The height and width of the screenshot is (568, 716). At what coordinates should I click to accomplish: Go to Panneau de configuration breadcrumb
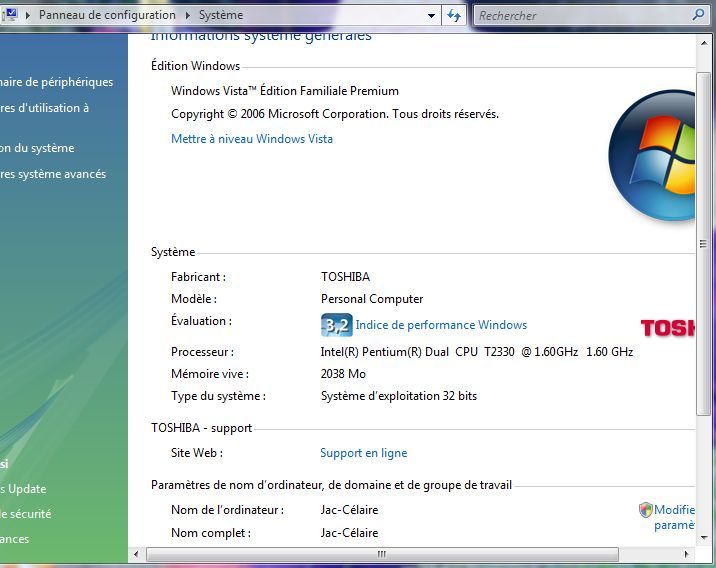pyautogui.click(x=107, y=16)
